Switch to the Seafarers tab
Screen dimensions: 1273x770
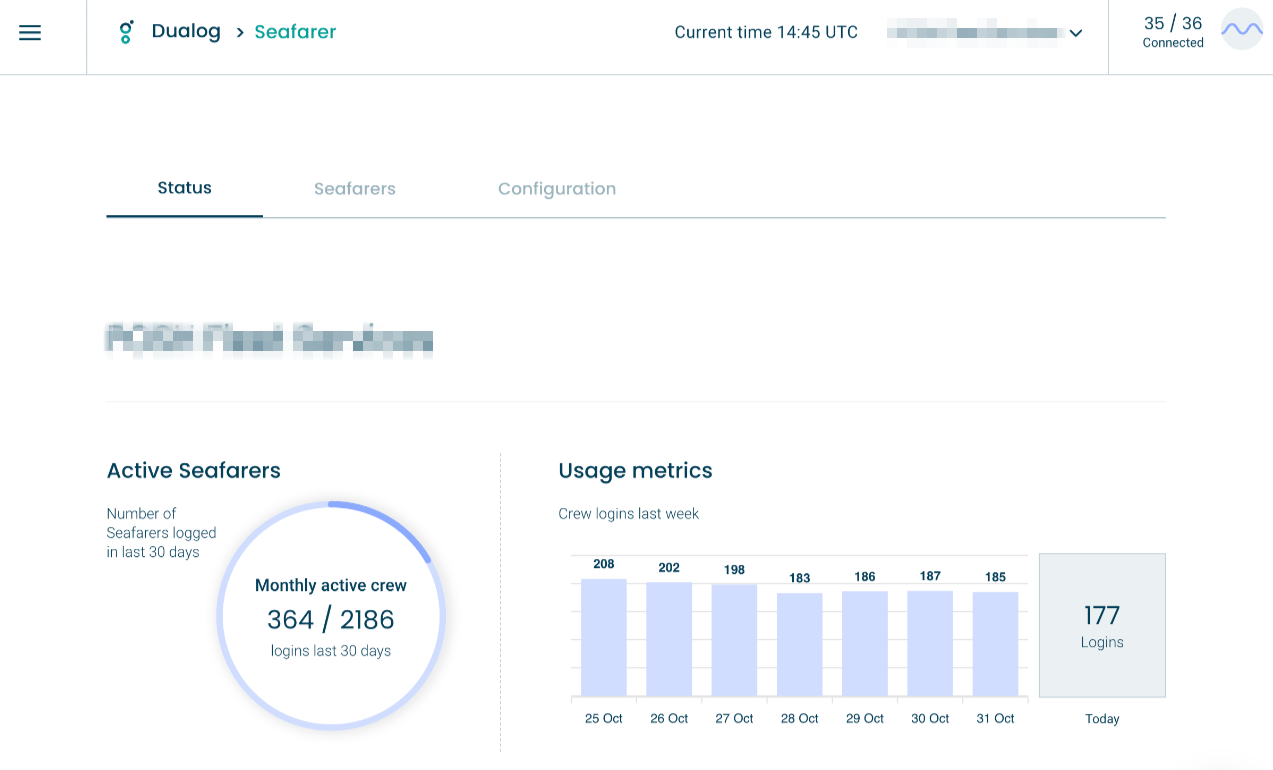coord(354,189)
